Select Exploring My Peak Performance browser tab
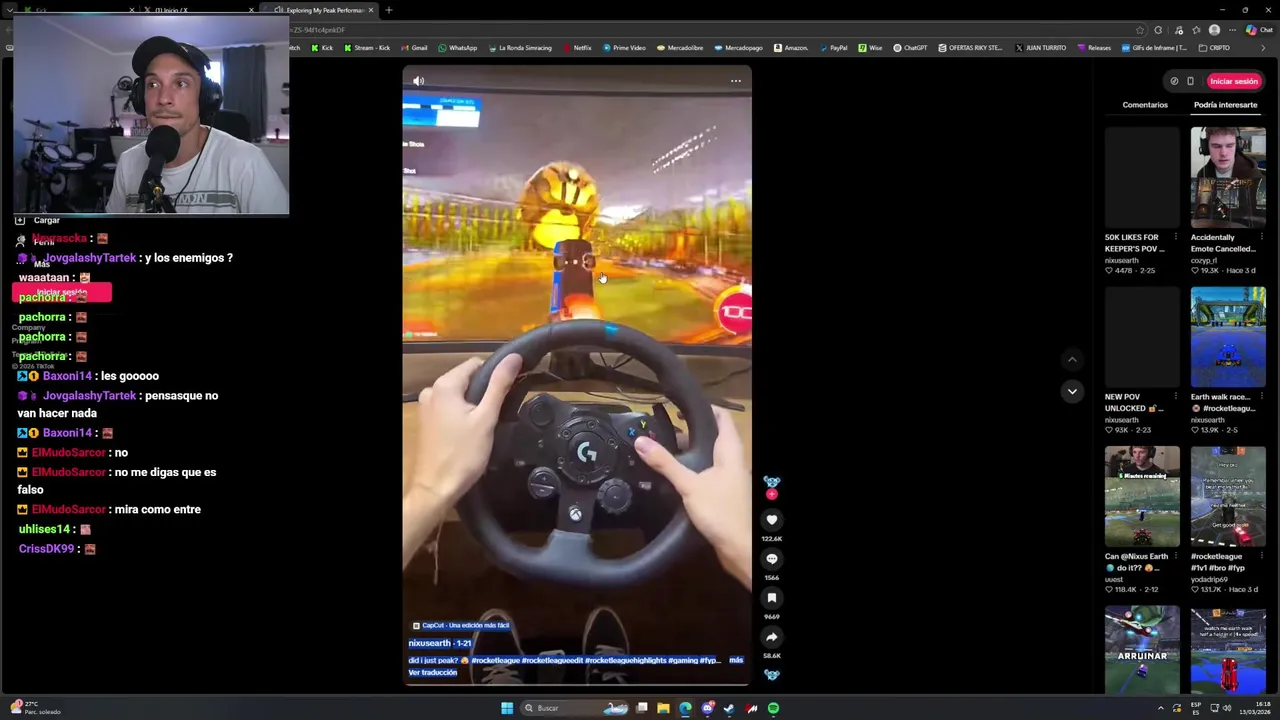Viewport: 1280px width, 720px height. (320, 10)
